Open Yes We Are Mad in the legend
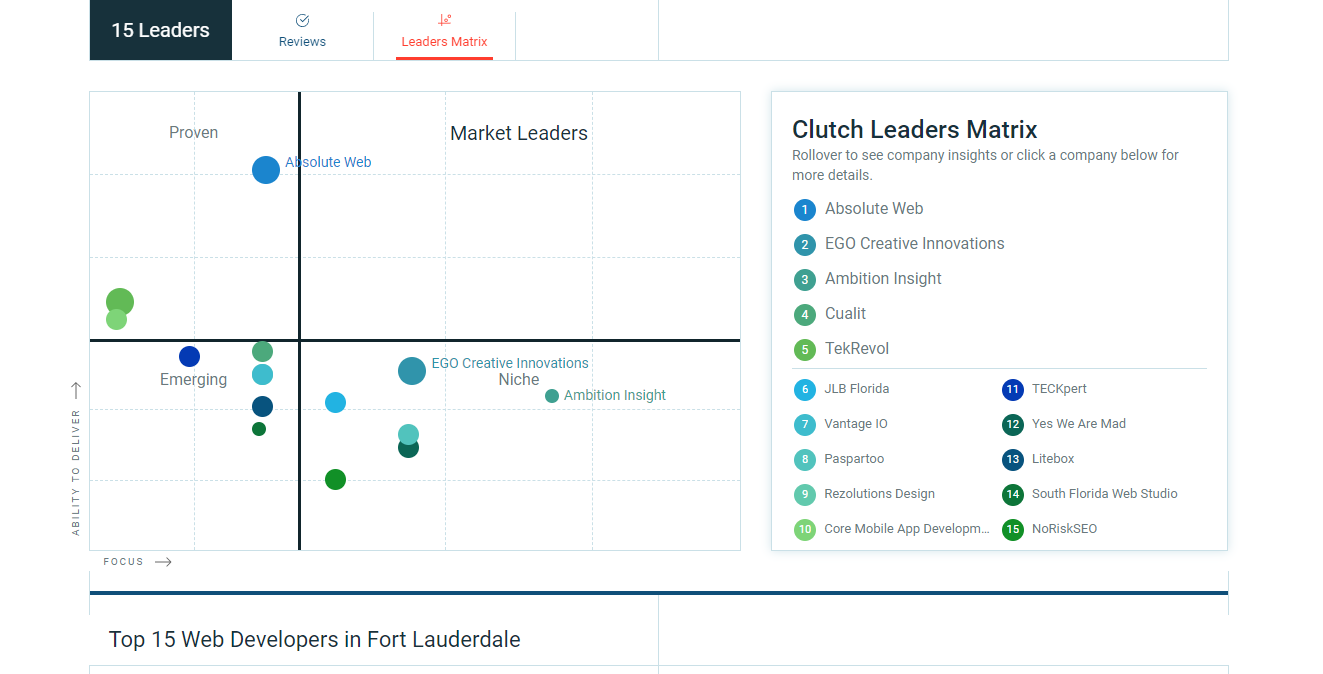The image size is (1323, 674). 1079,424
